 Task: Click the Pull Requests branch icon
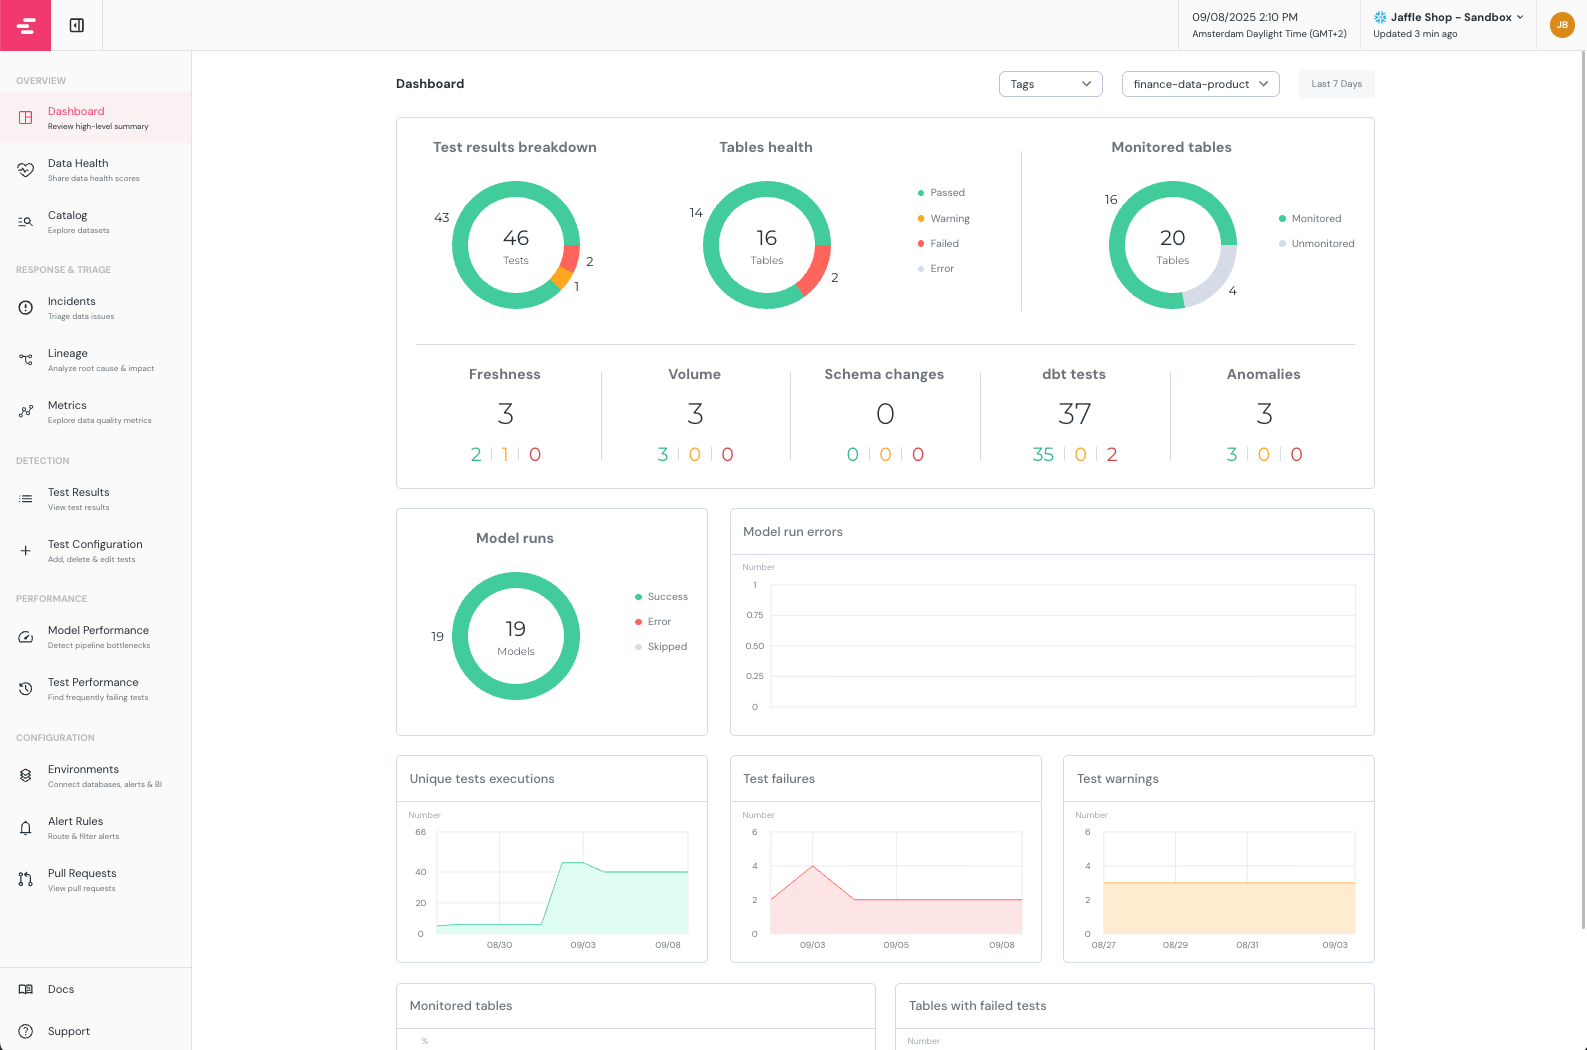pyautogui.click(x=26, y=880)
